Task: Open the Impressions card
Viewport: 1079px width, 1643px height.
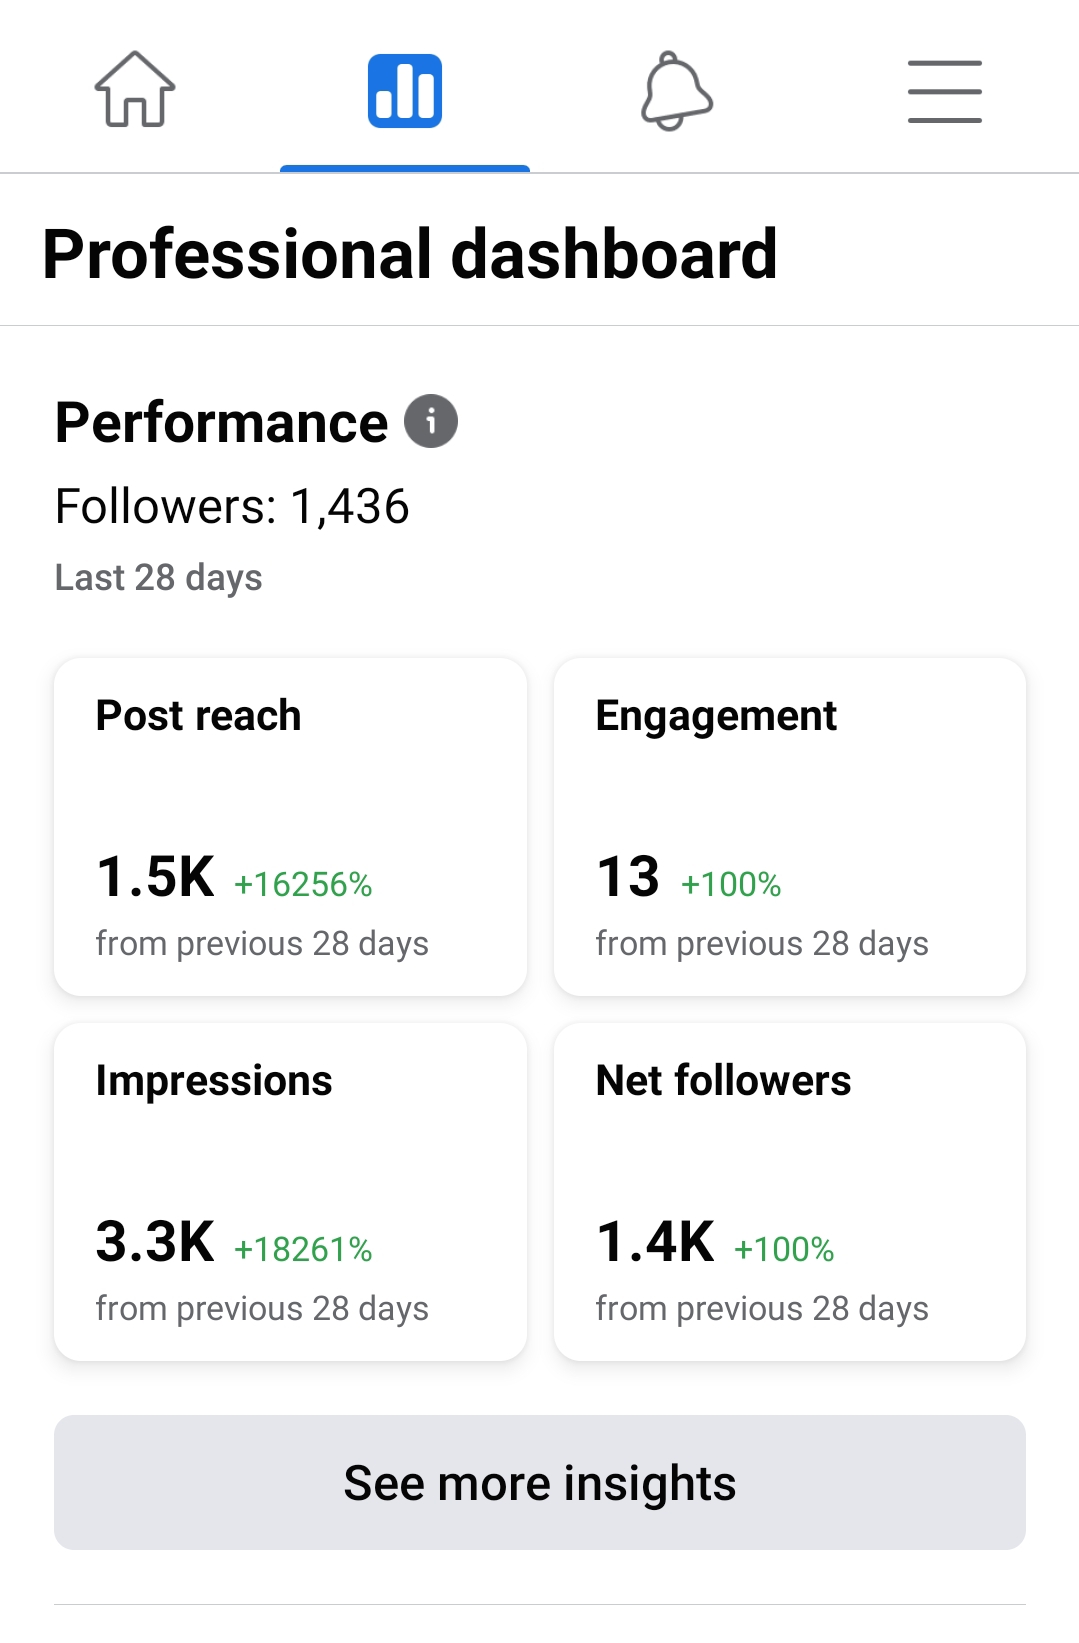Action: point(290,1191)
